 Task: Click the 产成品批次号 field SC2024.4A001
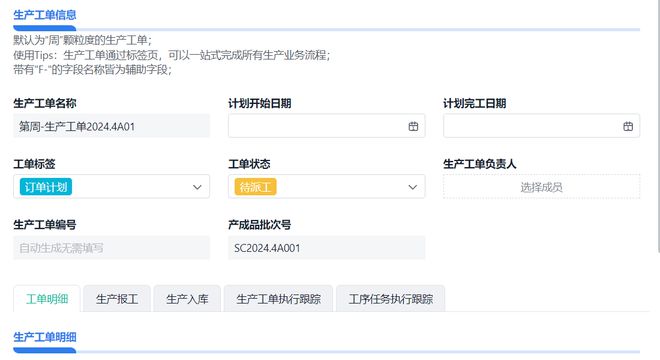coord(327,248)
